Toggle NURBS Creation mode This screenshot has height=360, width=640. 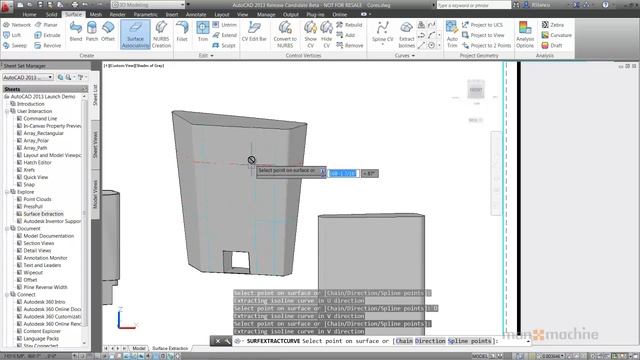click(161, 34)
